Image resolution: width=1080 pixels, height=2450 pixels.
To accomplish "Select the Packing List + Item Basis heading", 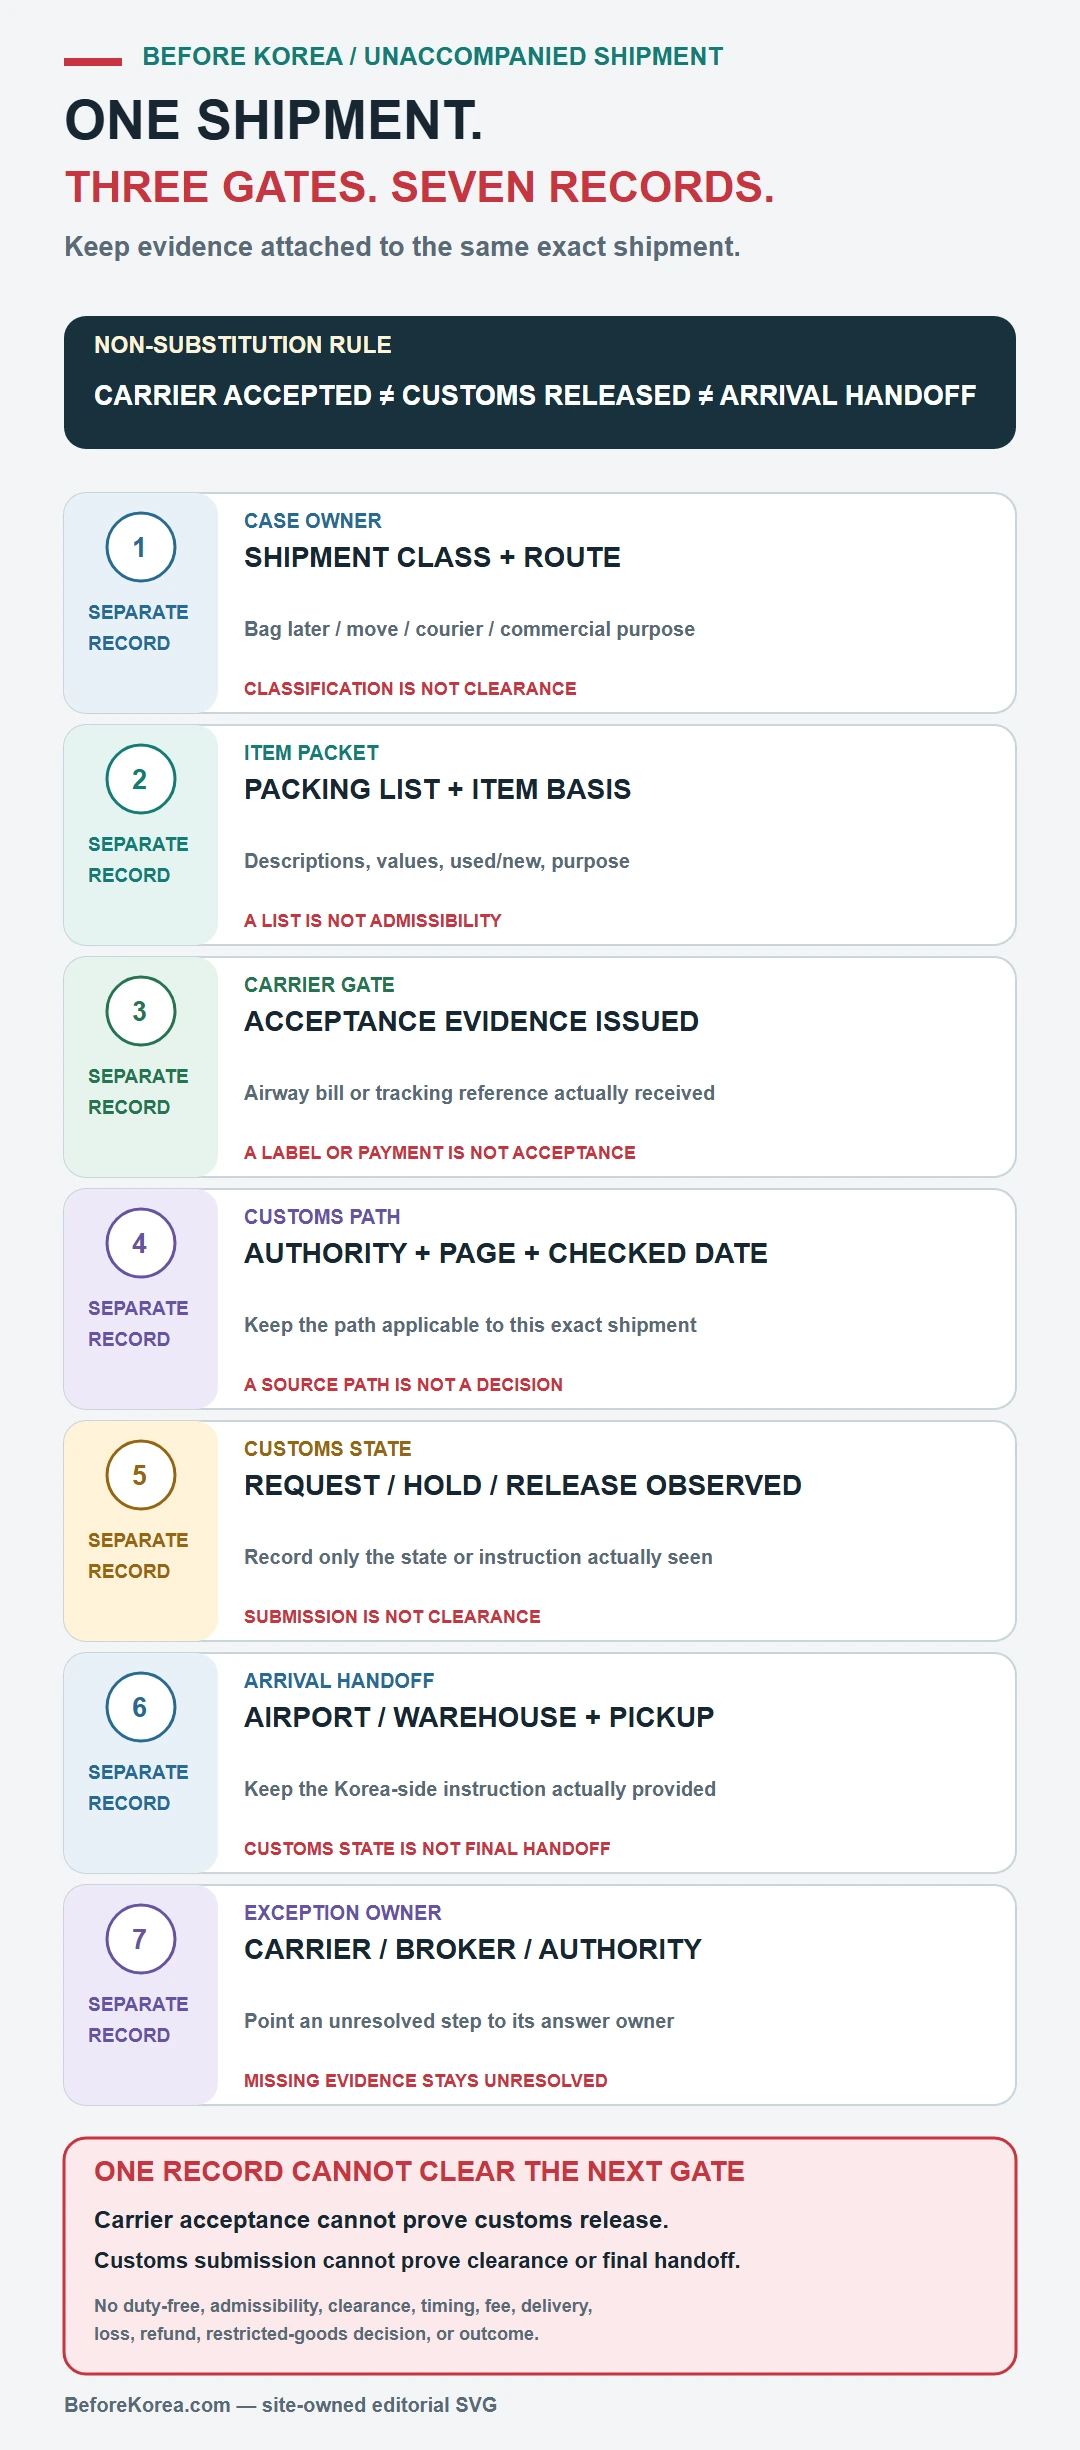I will pos(437,789).
